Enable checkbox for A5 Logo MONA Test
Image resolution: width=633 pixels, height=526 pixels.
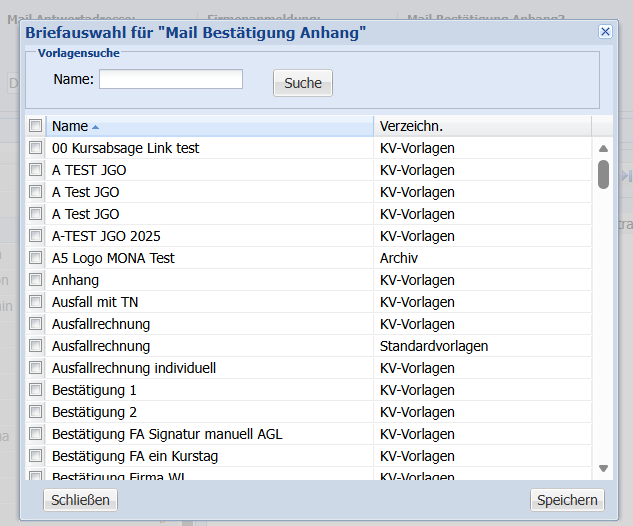36,258
